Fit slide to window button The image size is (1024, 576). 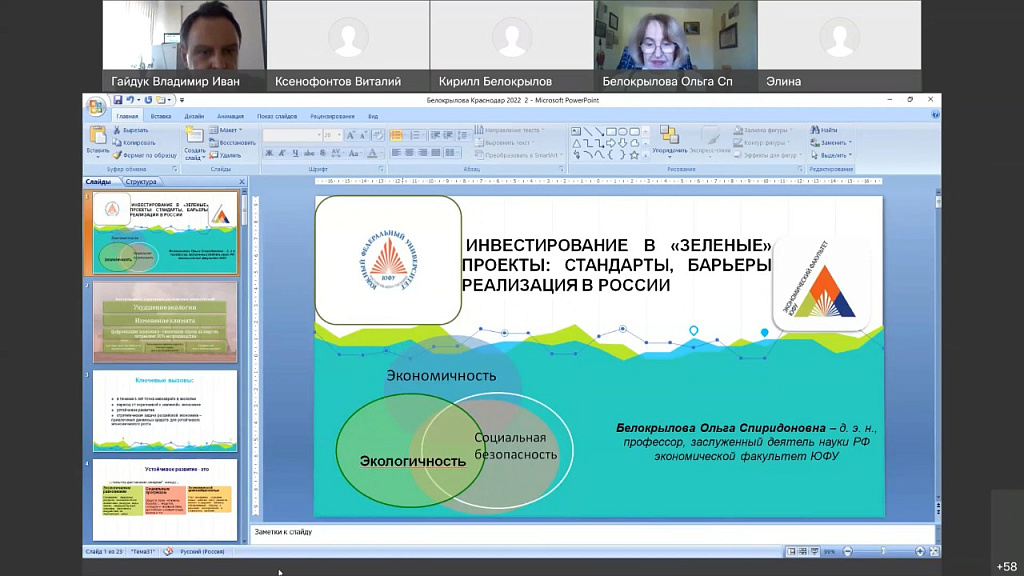coord(934,552)
